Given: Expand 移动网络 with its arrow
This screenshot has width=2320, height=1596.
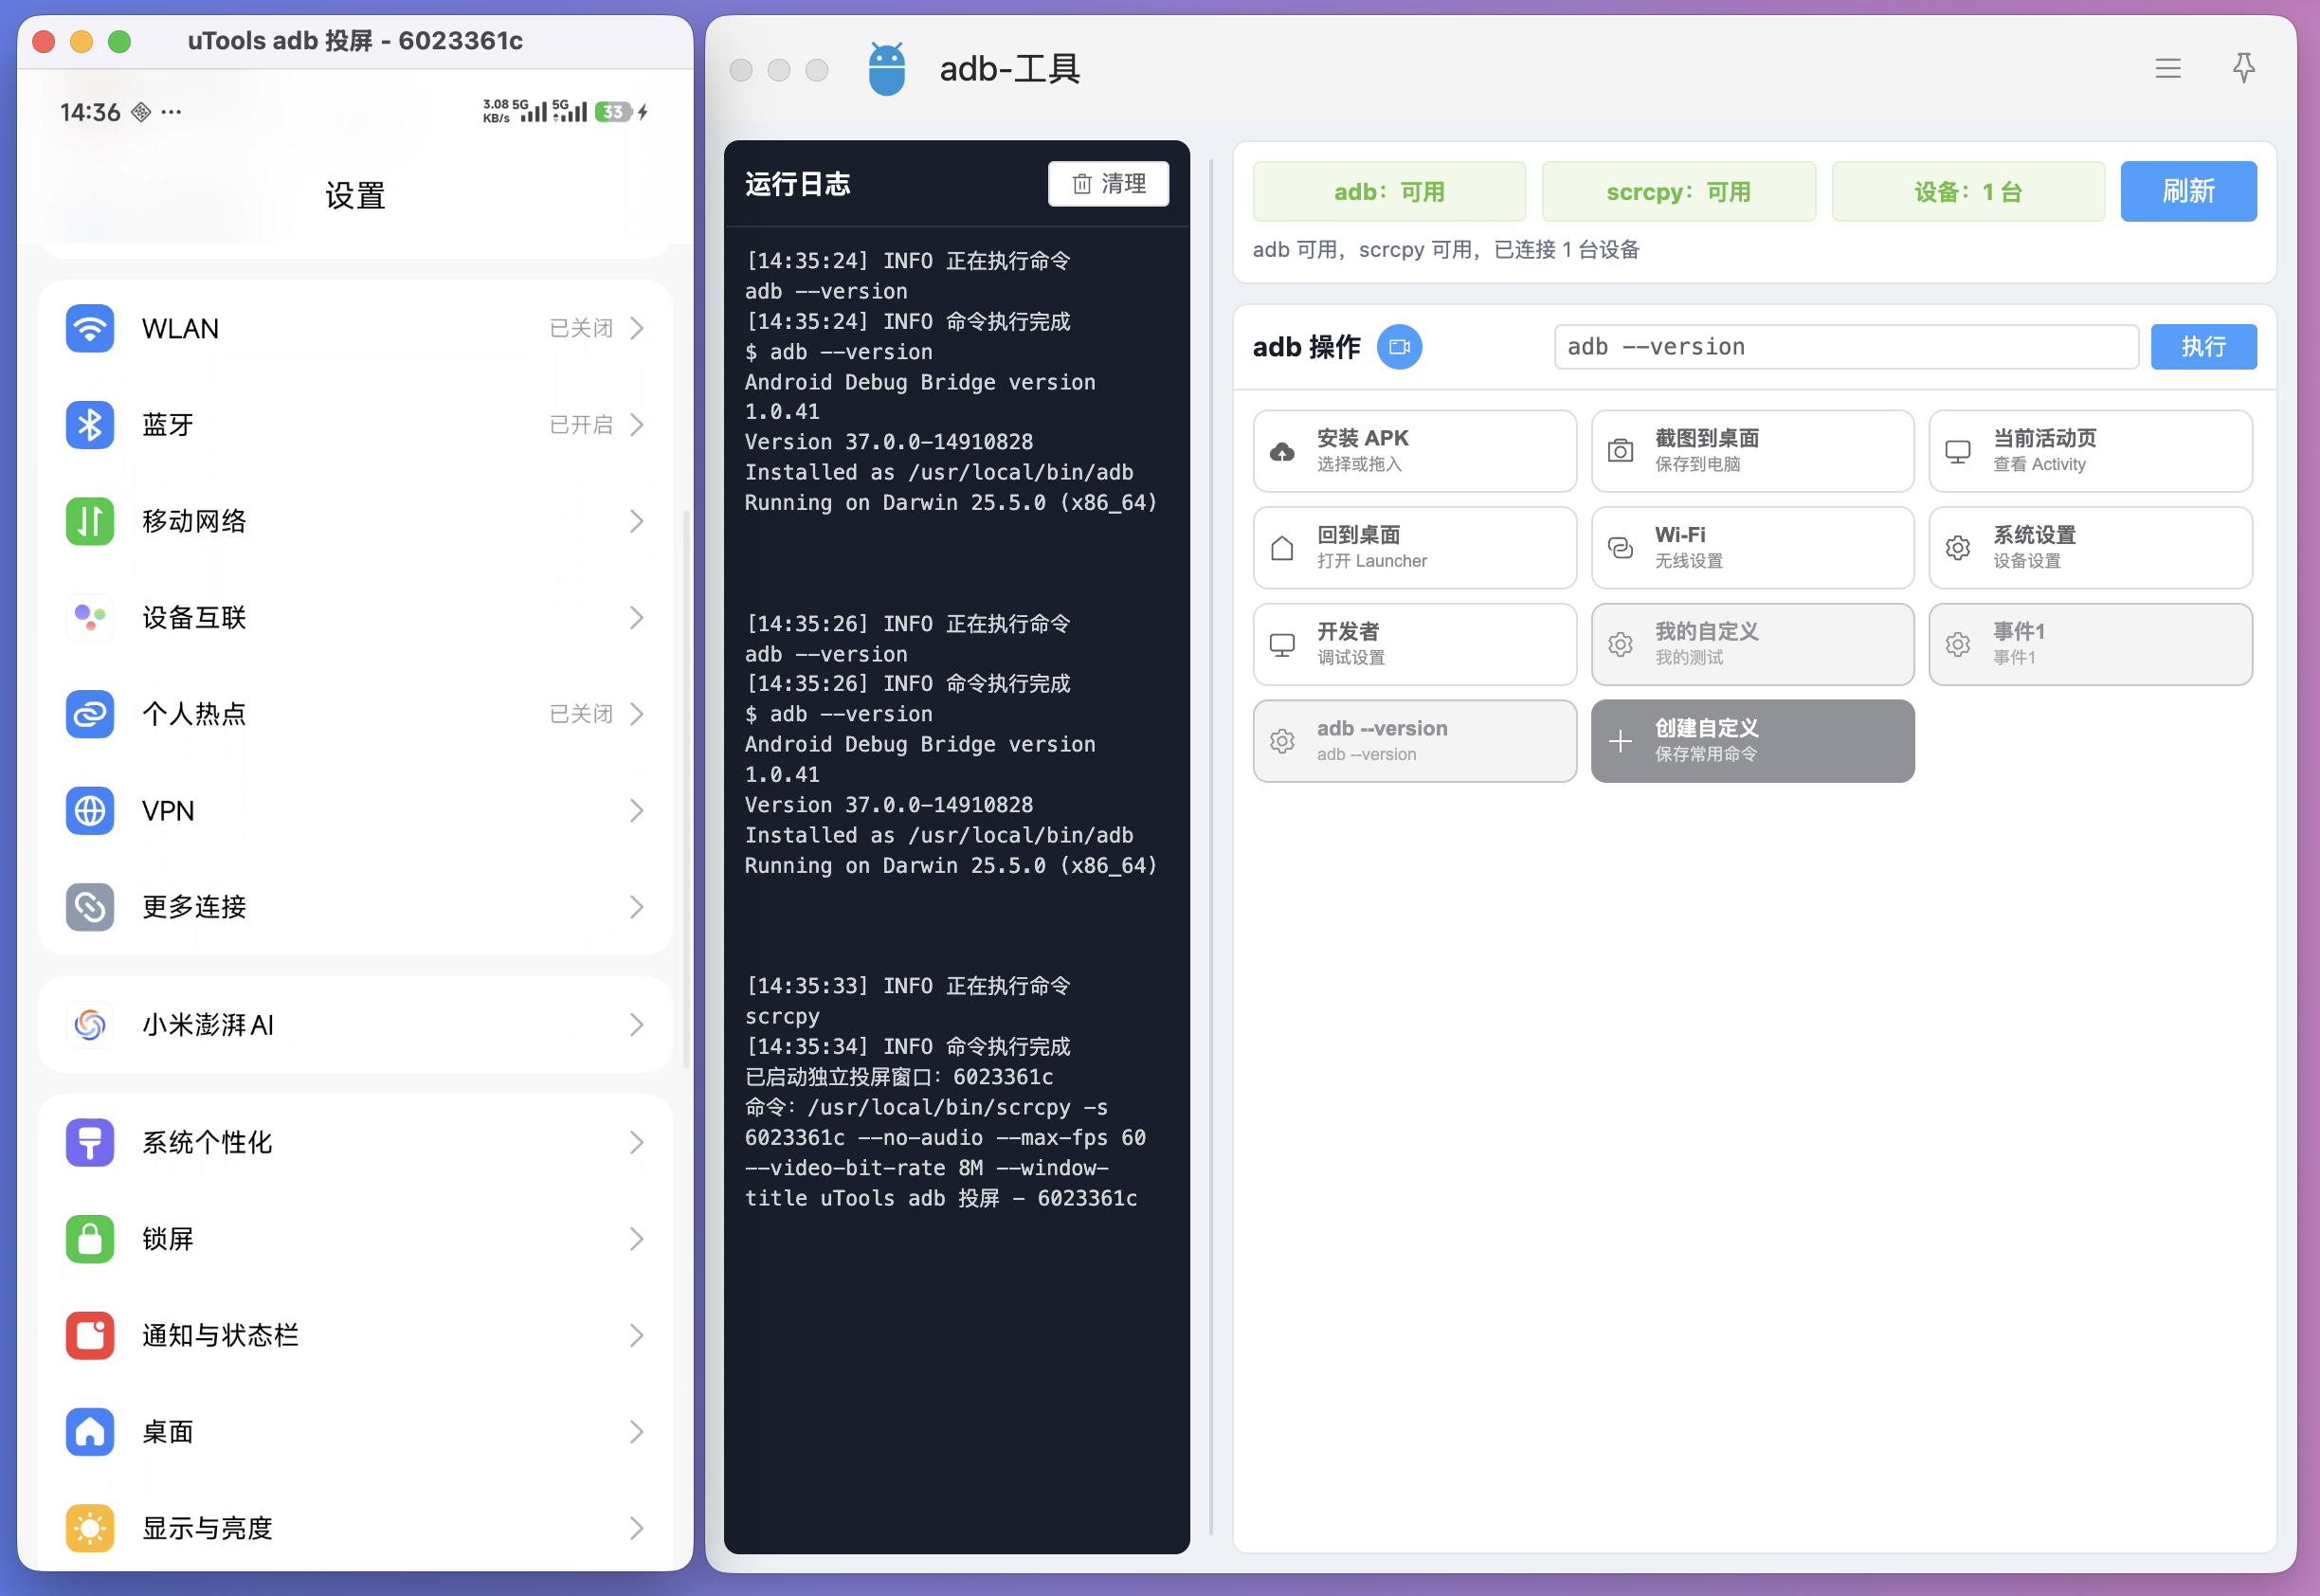Looking at the screenshot, I should pos(637,521).
